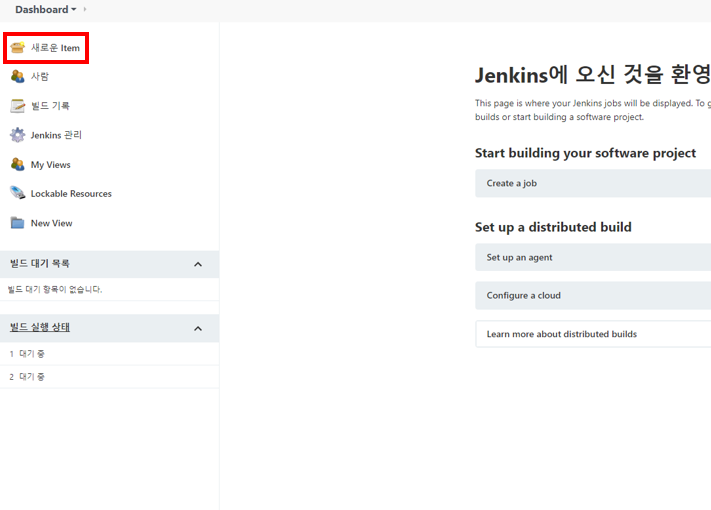The image size is (711, 510).
Task: Open Learn more about distributed builds
Action: [x=593, y=334]
